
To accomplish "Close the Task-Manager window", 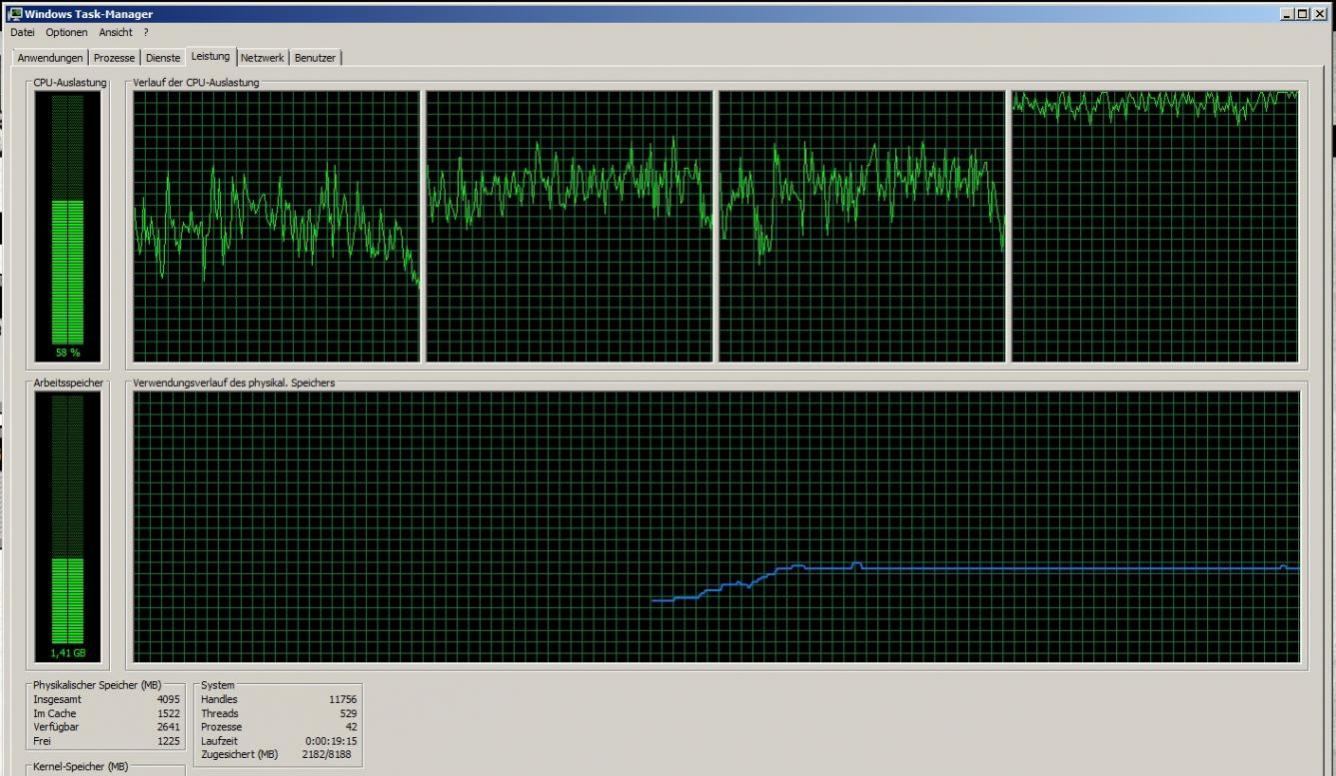I will (x=1319, y=14).
